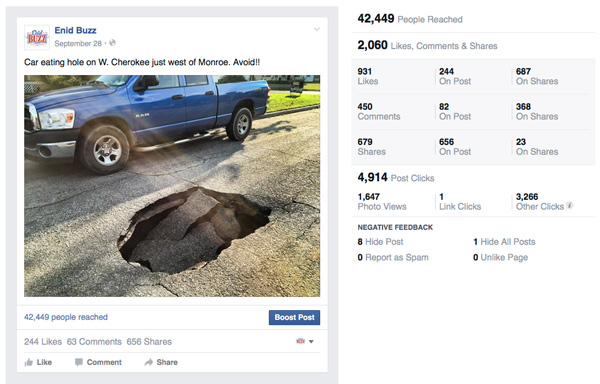
Task: Click the Comment button
Action: [x=98, y=362]
